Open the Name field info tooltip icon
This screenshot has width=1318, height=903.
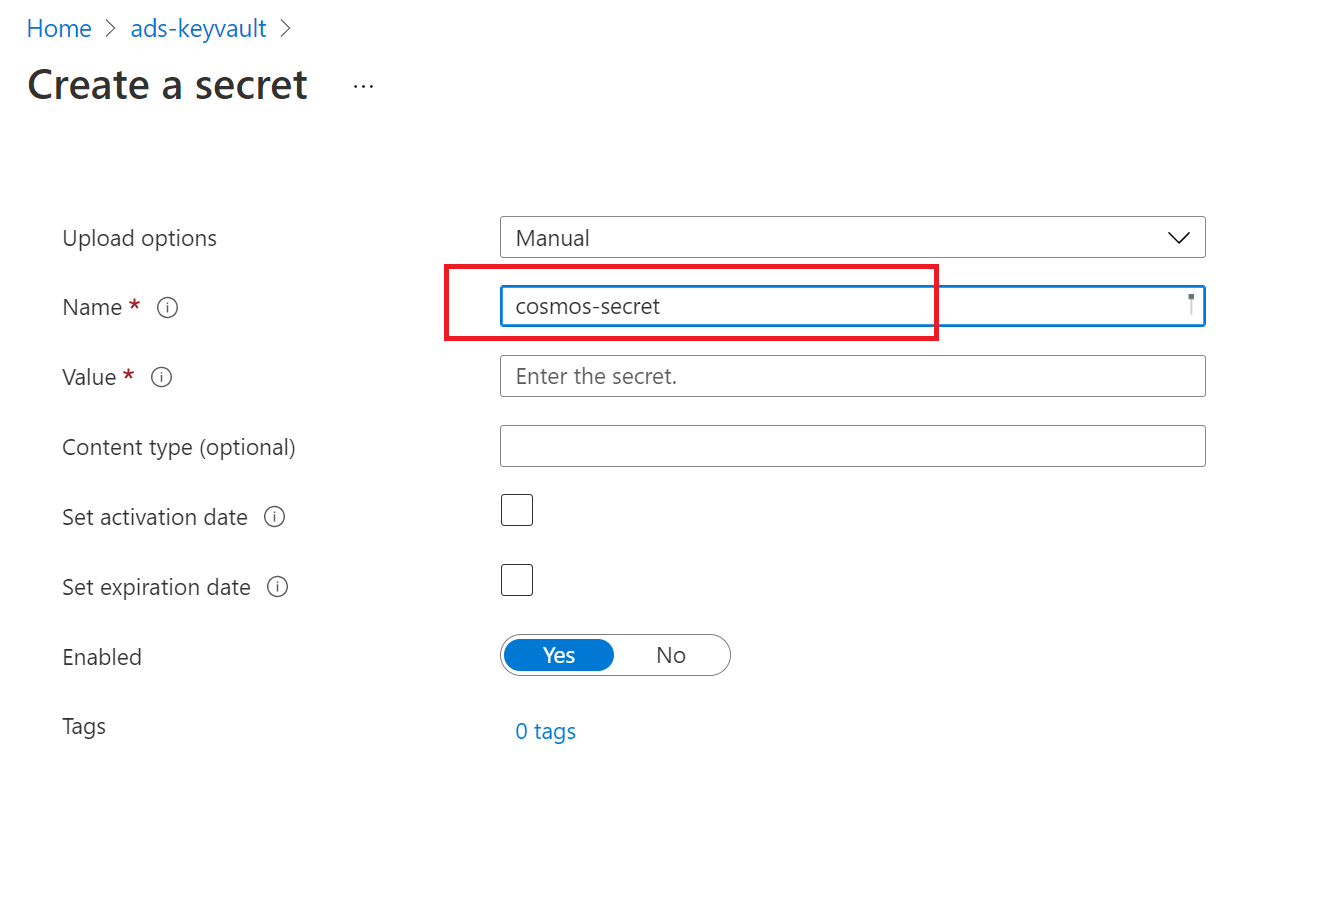click(x=167, y=308)
